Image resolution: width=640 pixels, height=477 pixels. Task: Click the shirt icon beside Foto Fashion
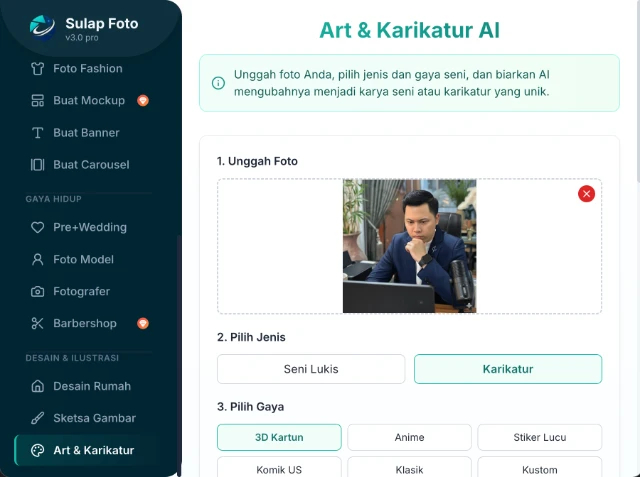pos(38,69)
